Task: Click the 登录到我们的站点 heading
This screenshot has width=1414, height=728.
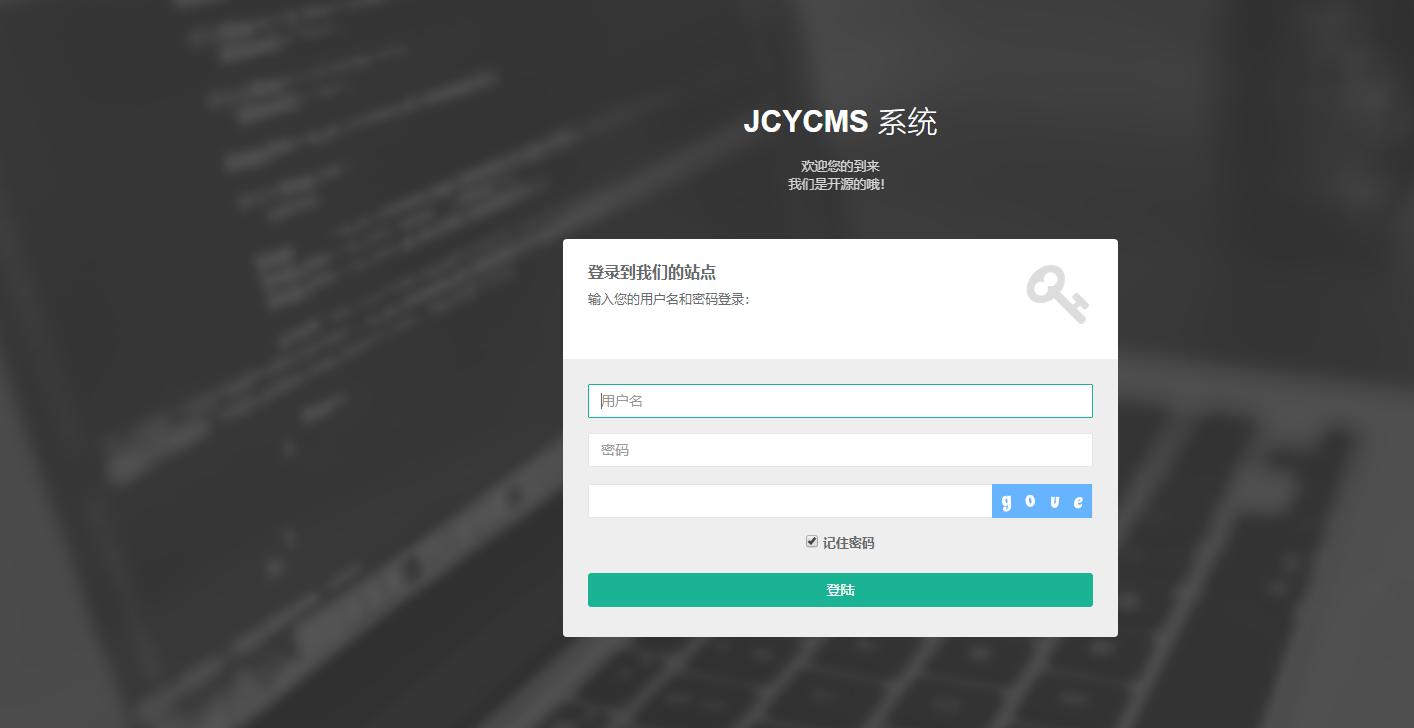Action: 652,272
